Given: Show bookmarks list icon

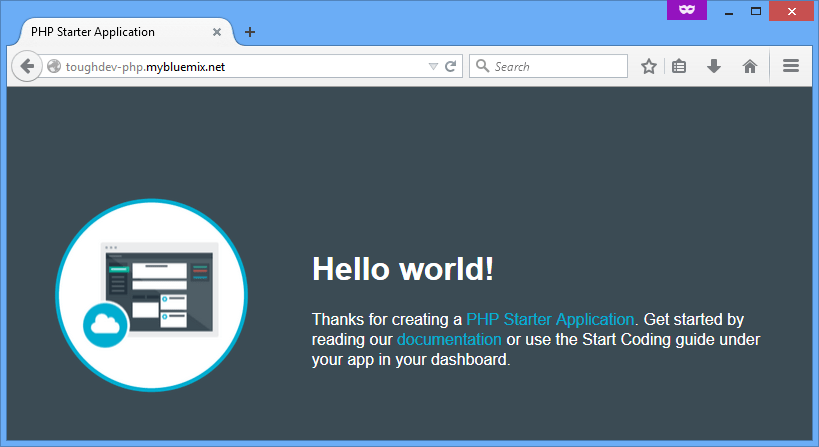Looking at the screenshot, I should coord(679,66).
